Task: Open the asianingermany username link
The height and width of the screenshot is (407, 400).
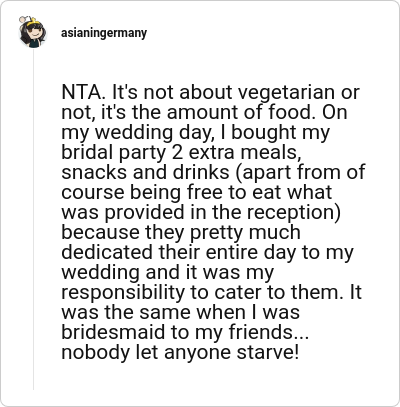Action: coord(104,33)
